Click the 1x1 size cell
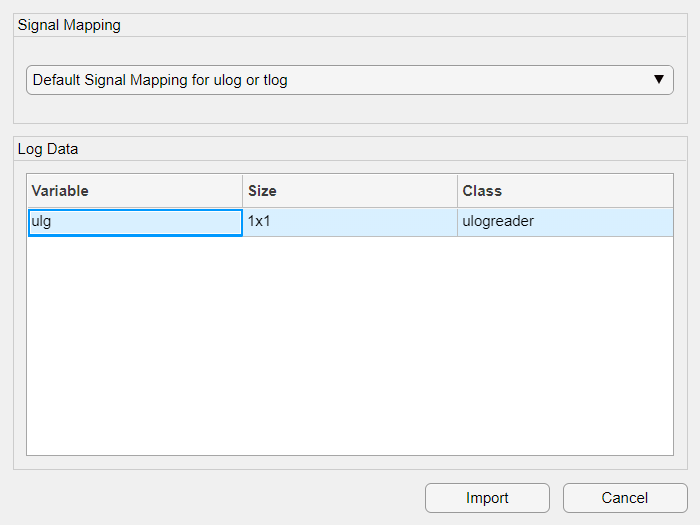The width and height of the screenshot is (700, 525). 349,222
